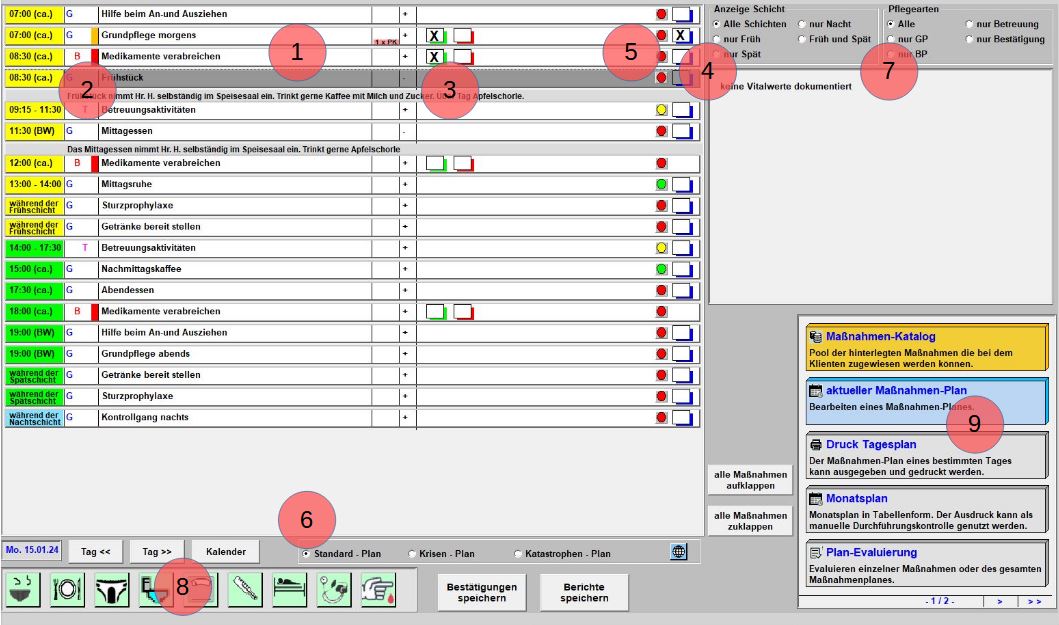Click the 'Bestätigungen speichern' button
This screenshot has height=625, width=1059.
pyautogui.click(x=482, y=592)
